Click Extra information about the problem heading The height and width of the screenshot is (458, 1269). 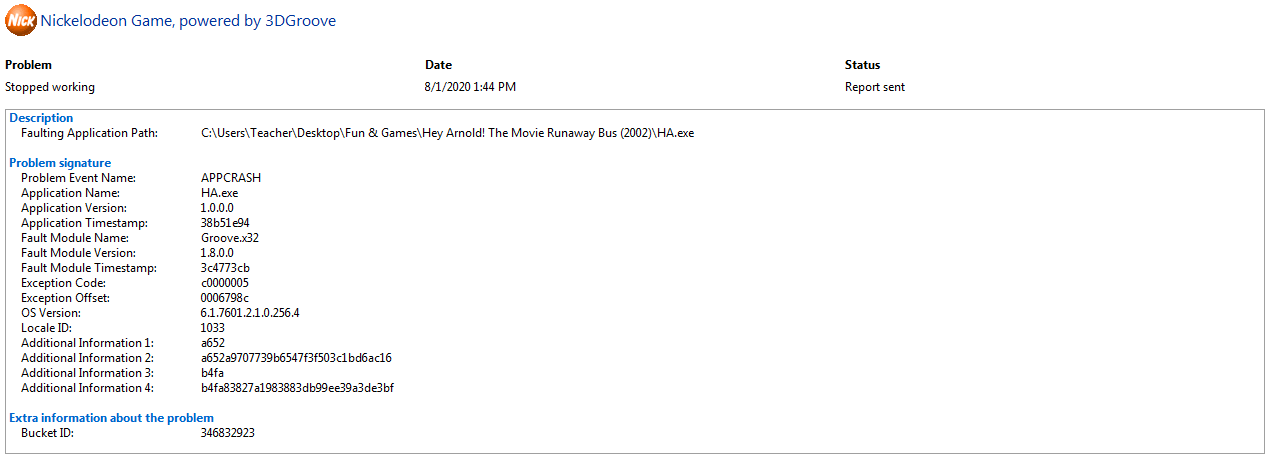(x=111, y=418)
